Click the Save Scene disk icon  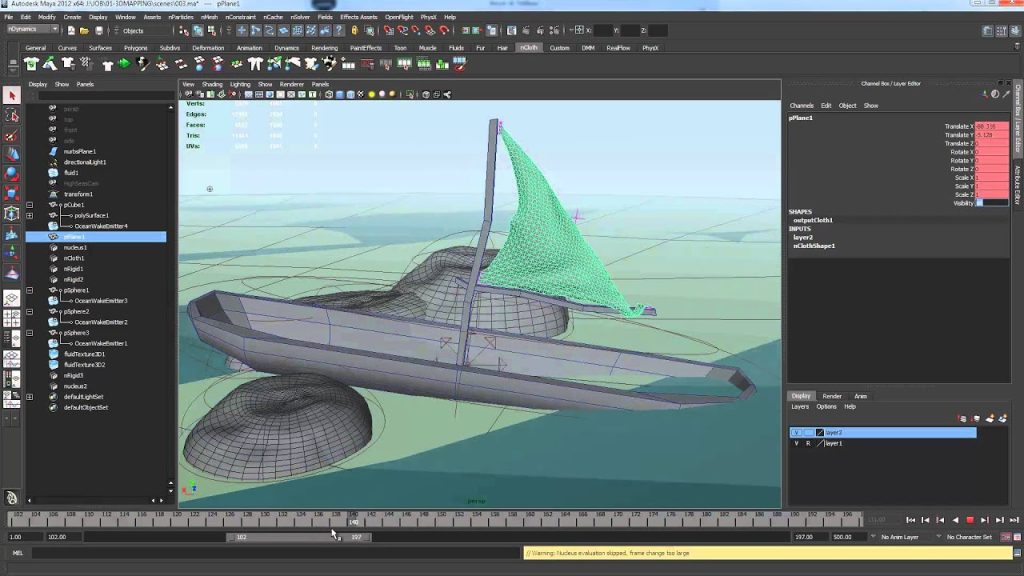pos(99,31)
